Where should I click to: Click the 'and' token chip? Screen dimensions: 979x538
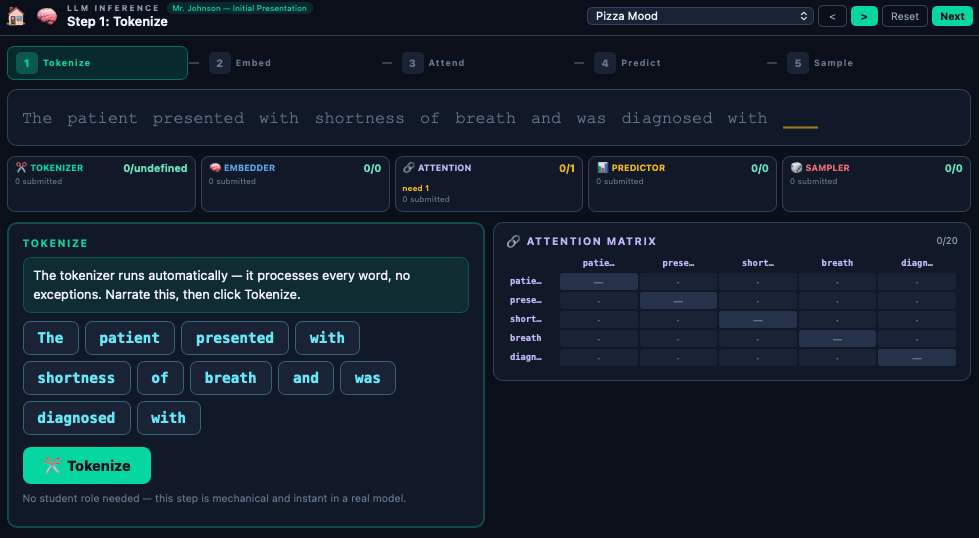[x=306, y=378]
